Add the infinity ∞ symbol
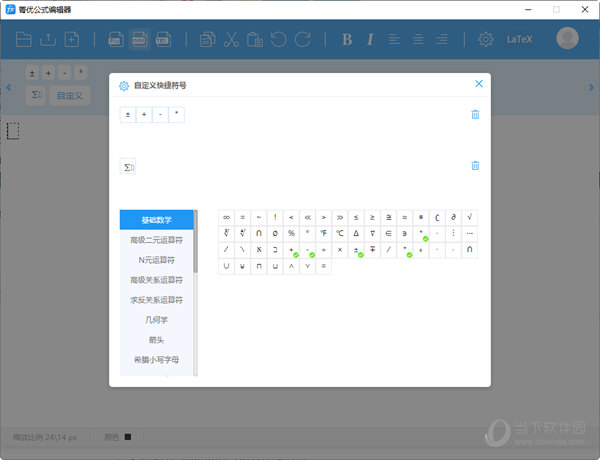 tap(227, 217)
